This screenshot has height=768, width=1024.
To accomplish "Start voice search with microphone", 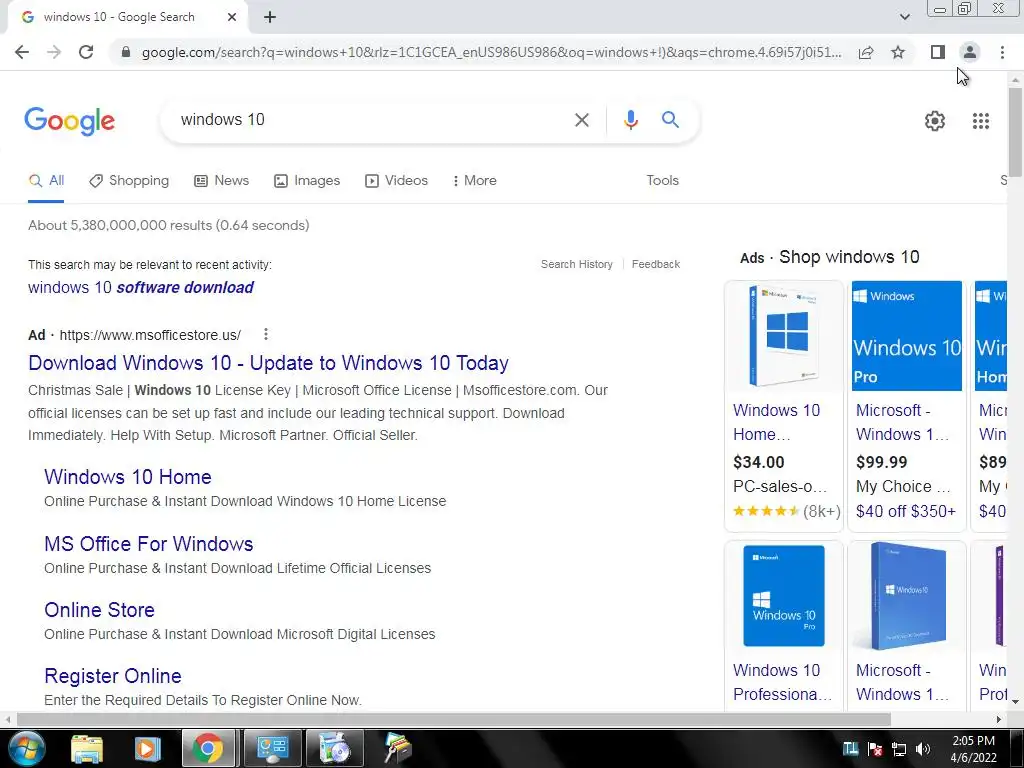I will 630,120.
